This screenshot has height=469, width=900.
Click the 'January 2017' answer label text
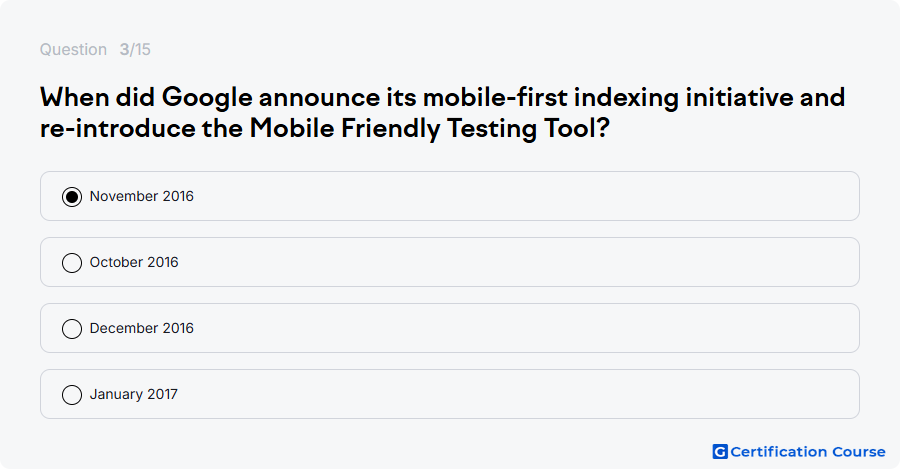134,394
